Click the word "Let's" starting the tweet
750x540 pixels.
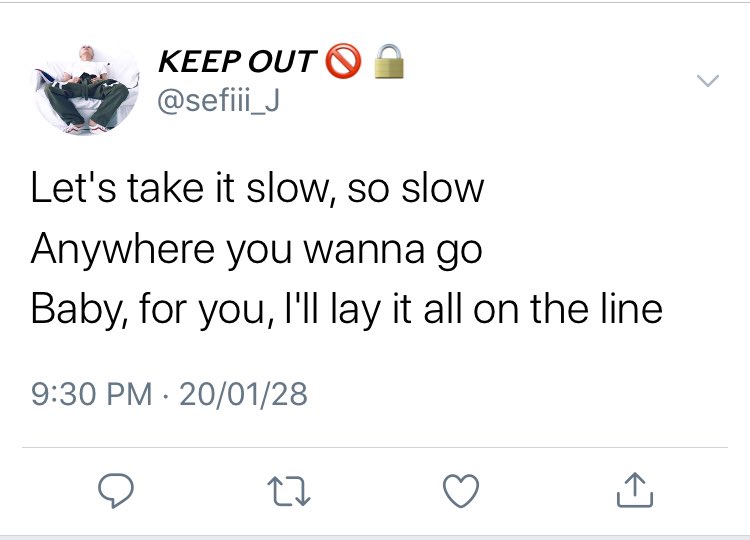point(73,187)
